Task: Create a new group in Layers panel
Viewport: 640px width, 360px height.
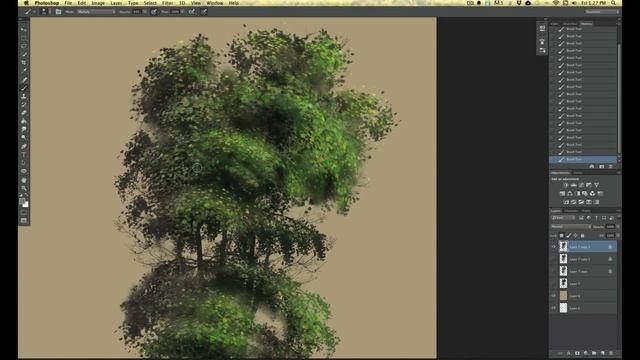Action: click(x=594, y=353)
